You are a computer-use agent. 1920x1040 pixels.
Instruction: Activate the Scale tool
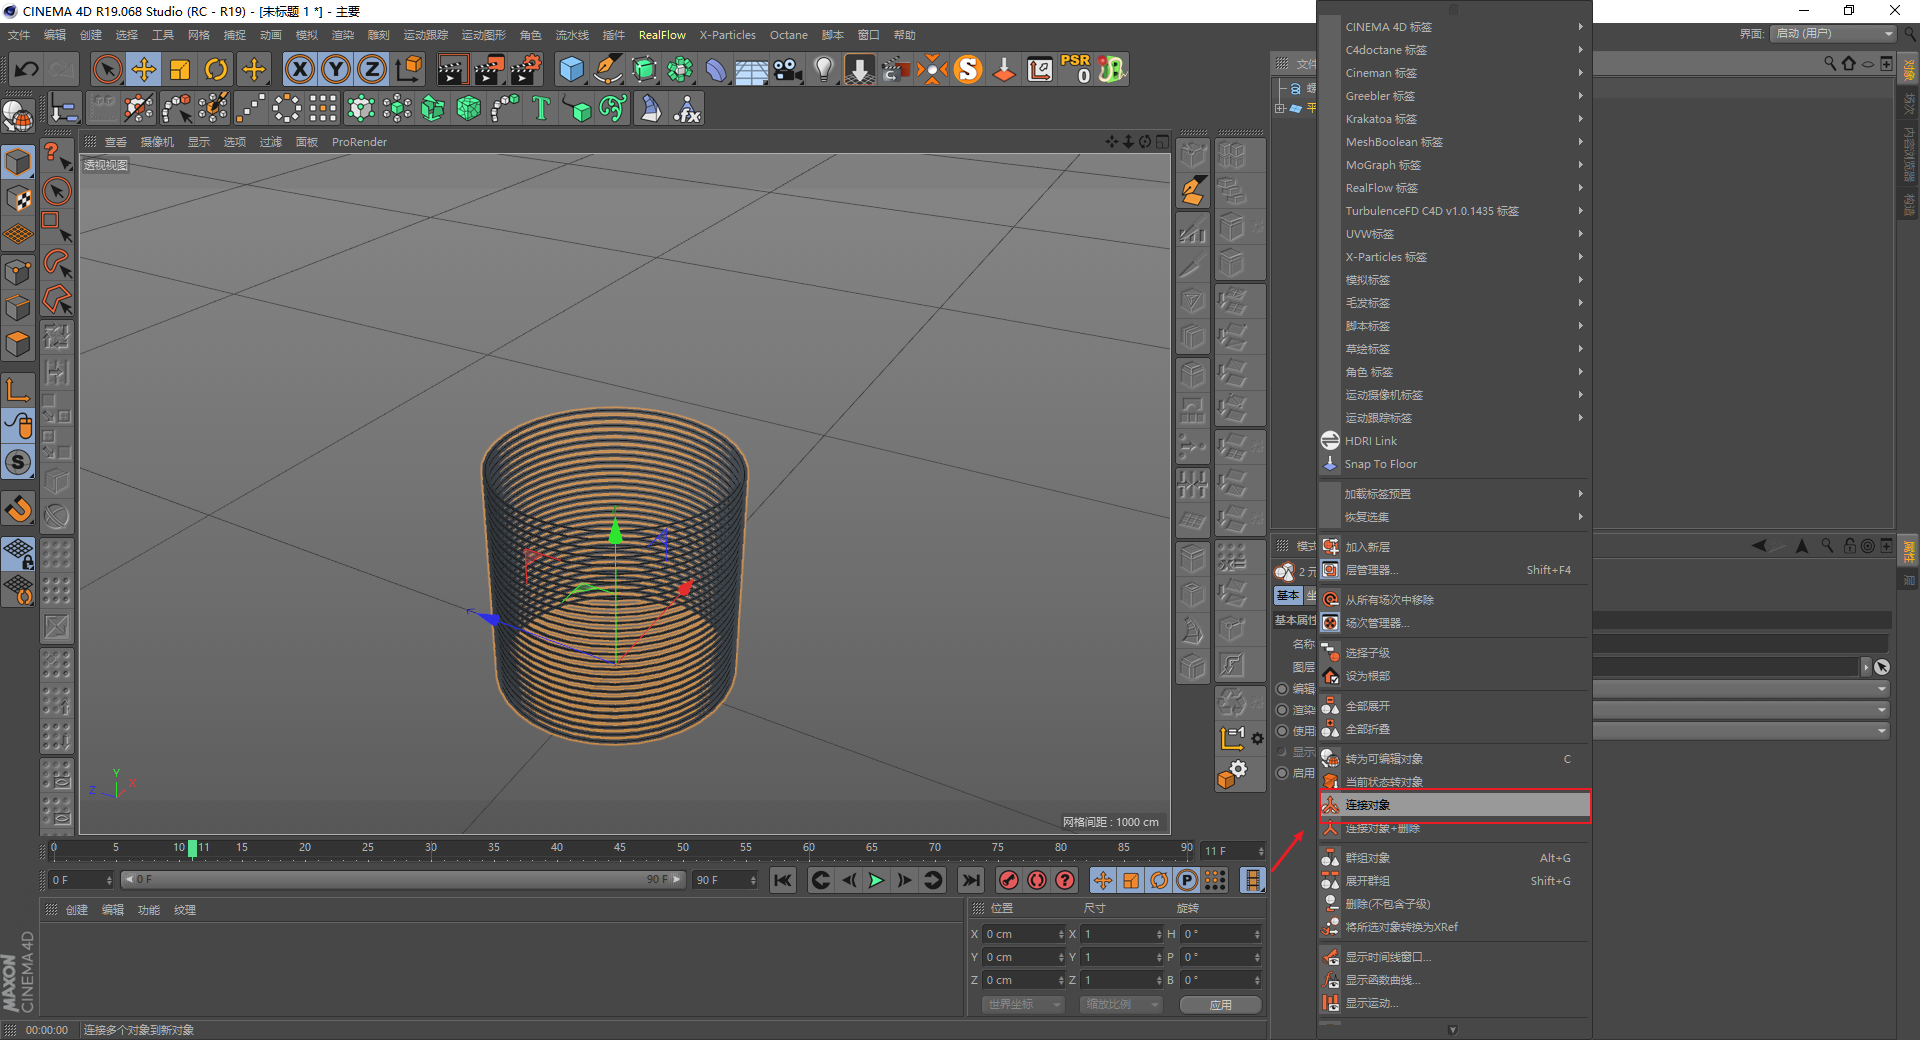pos(180,69)
